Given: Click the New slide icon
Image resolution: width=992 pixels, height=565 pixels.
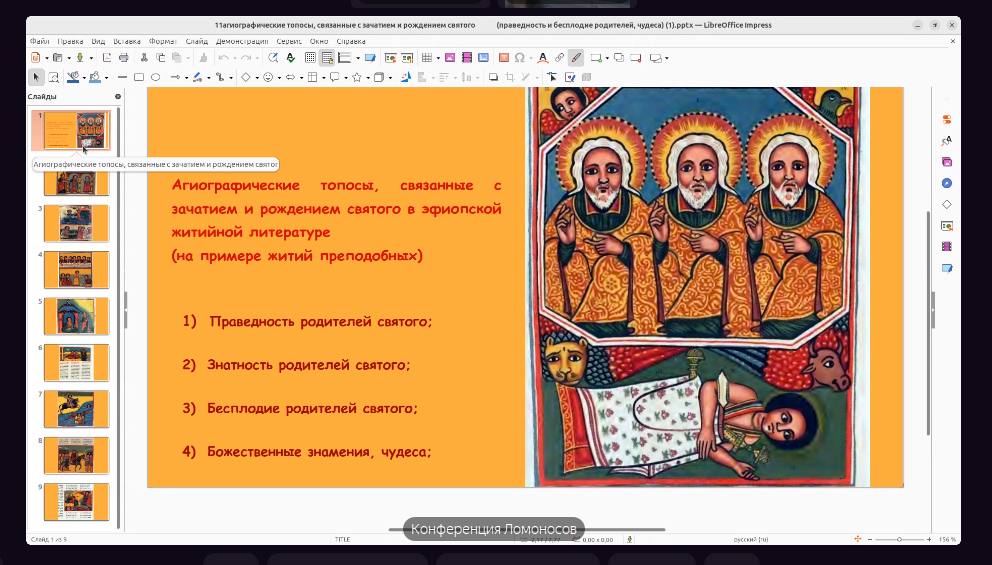Looking at the screenshot, I should click(x=596, y=58).
